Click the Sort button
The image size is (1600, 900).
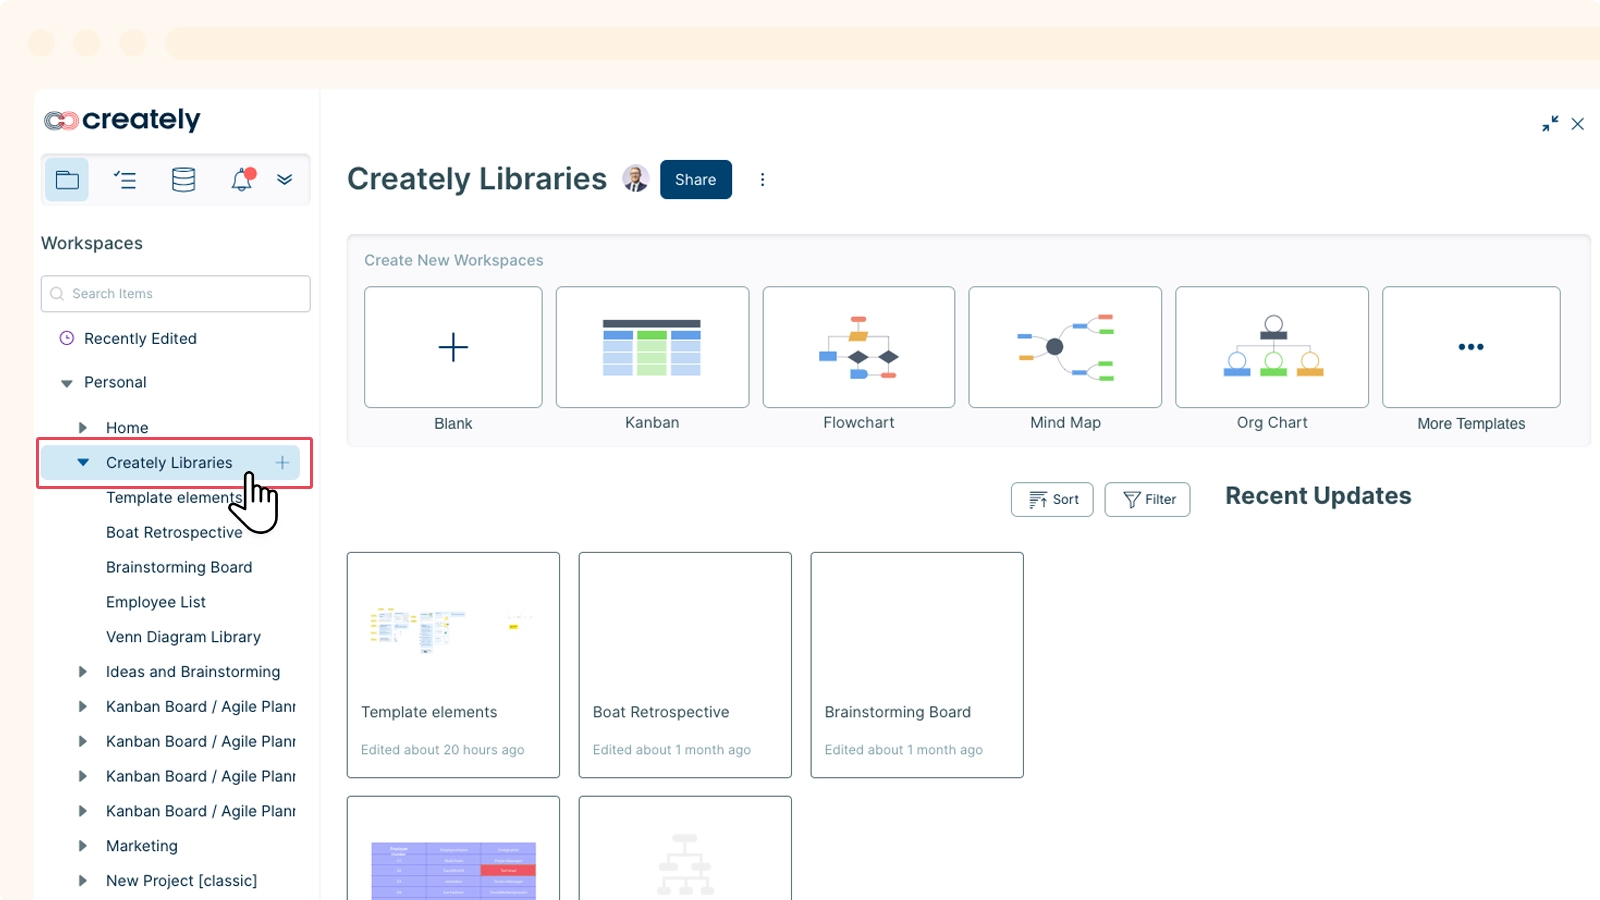point(1052,499)
